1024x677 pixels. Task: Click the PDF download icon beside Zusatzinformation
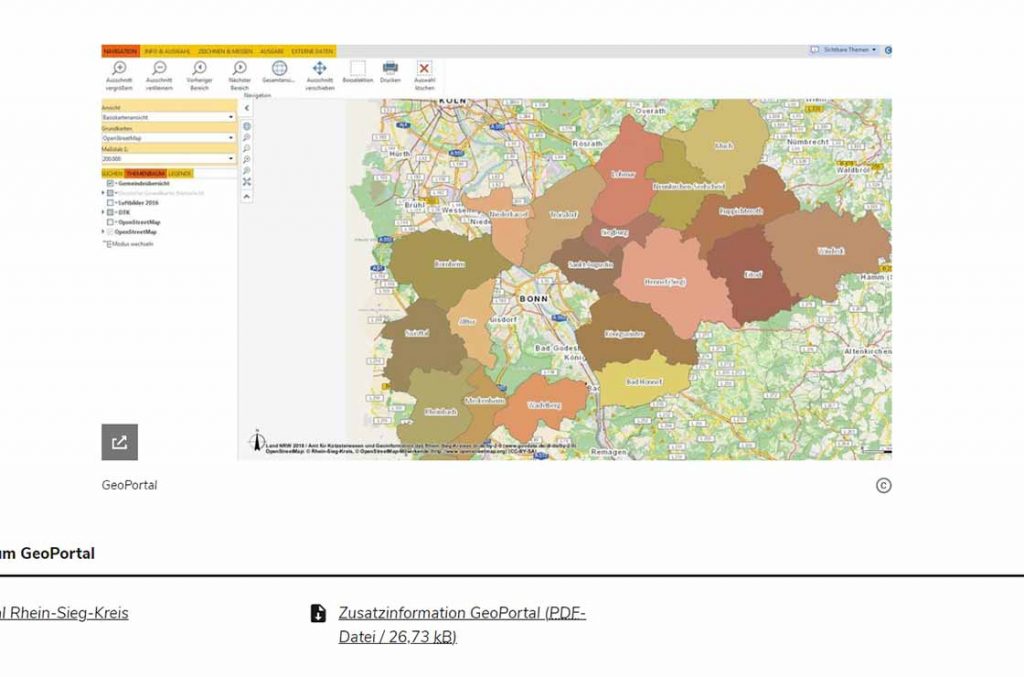318,614
